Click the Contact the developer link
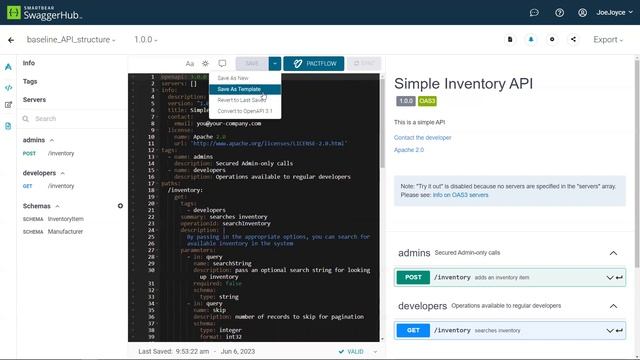640x360 pixels. (x=422, y=138)
